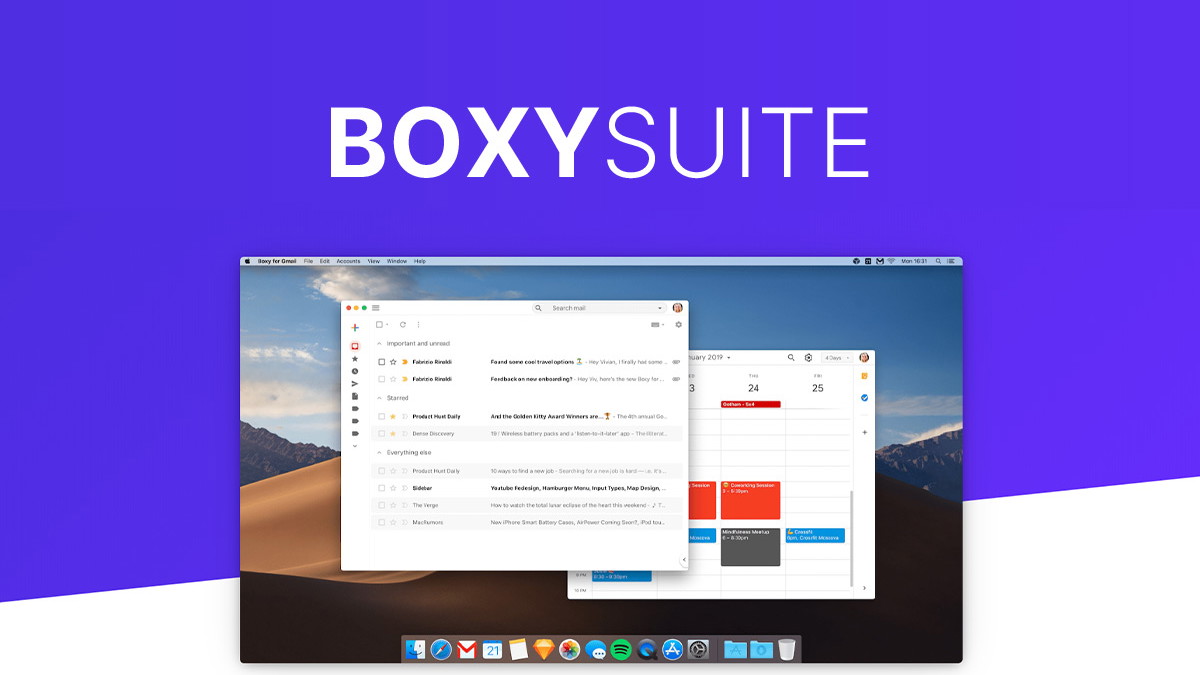Open the Thursday 'Coworking Session' calendar event

pyautogui.click(x=750, y=500)
